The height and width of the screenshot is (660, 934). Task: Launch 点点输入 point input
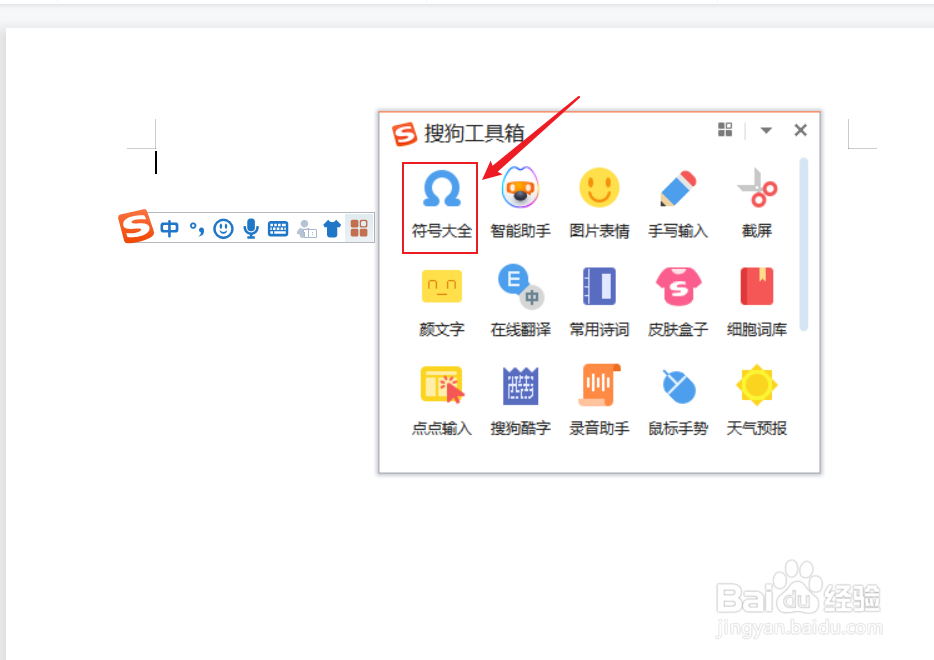pos(441,401)
